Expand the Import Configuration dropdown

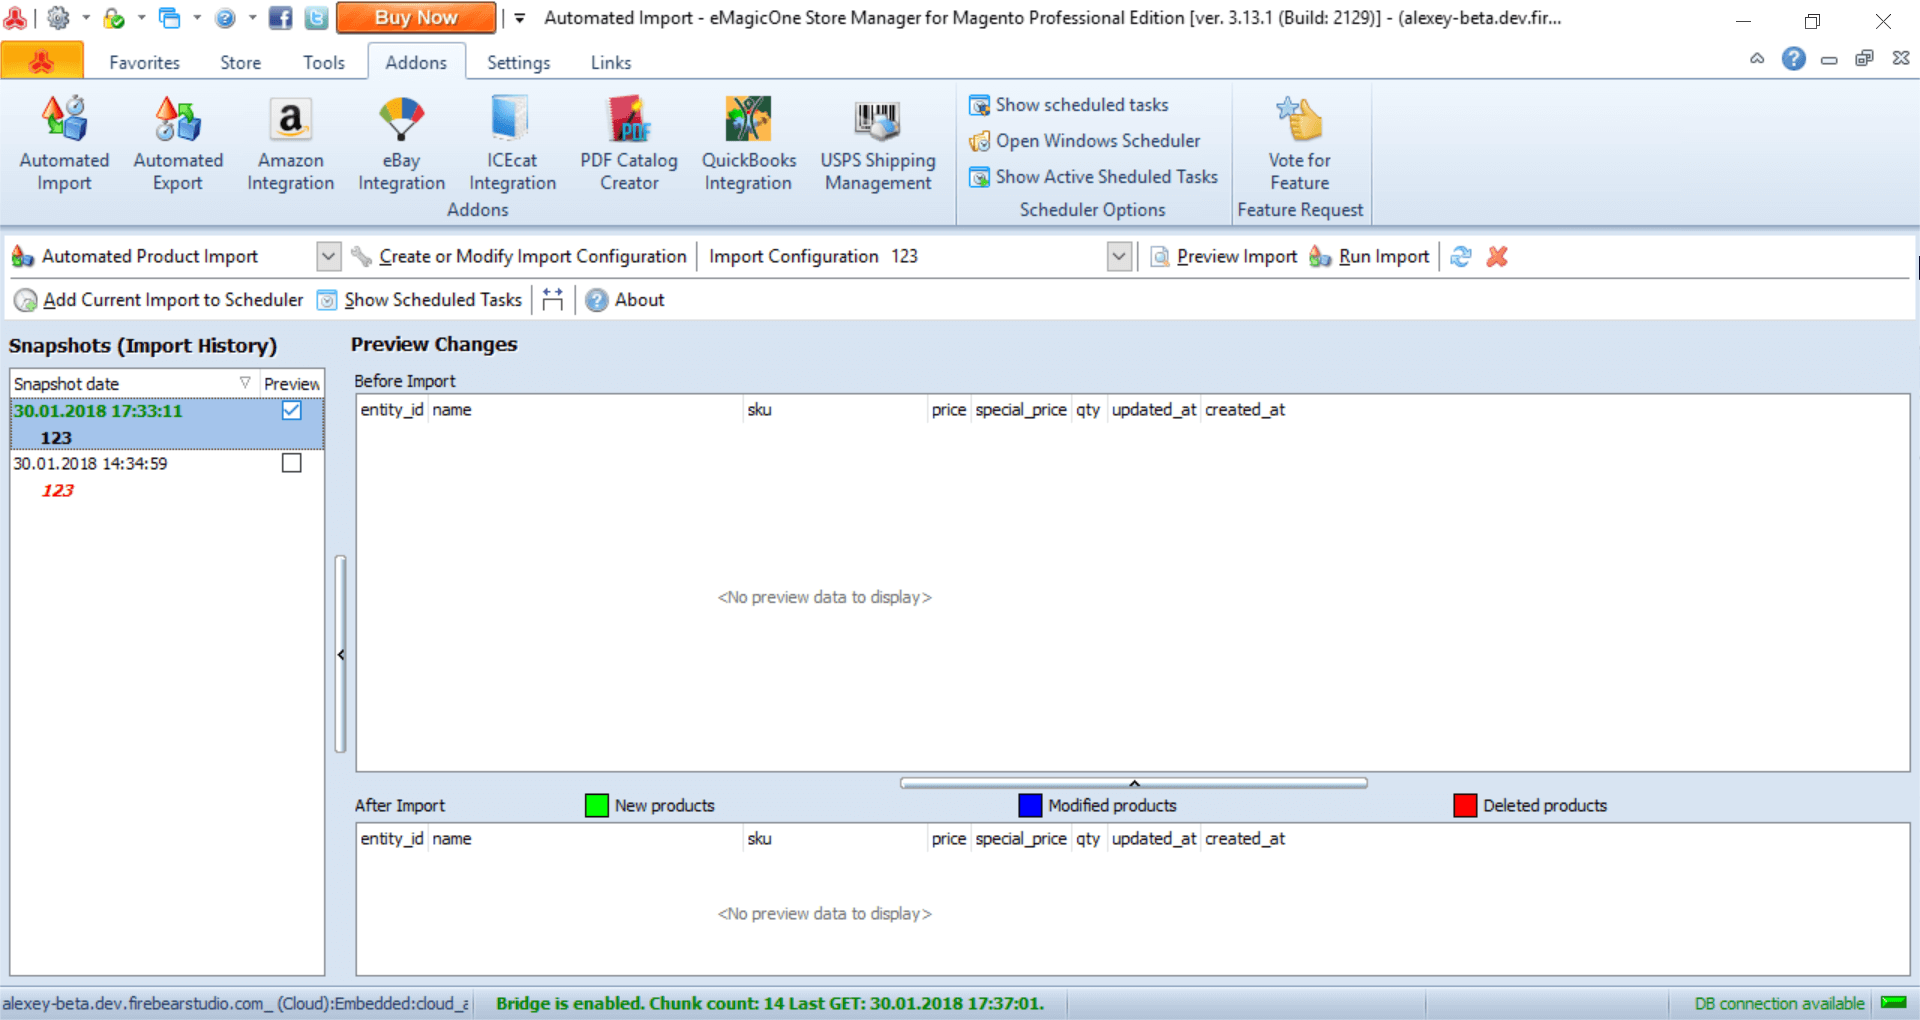point(1119,257)
